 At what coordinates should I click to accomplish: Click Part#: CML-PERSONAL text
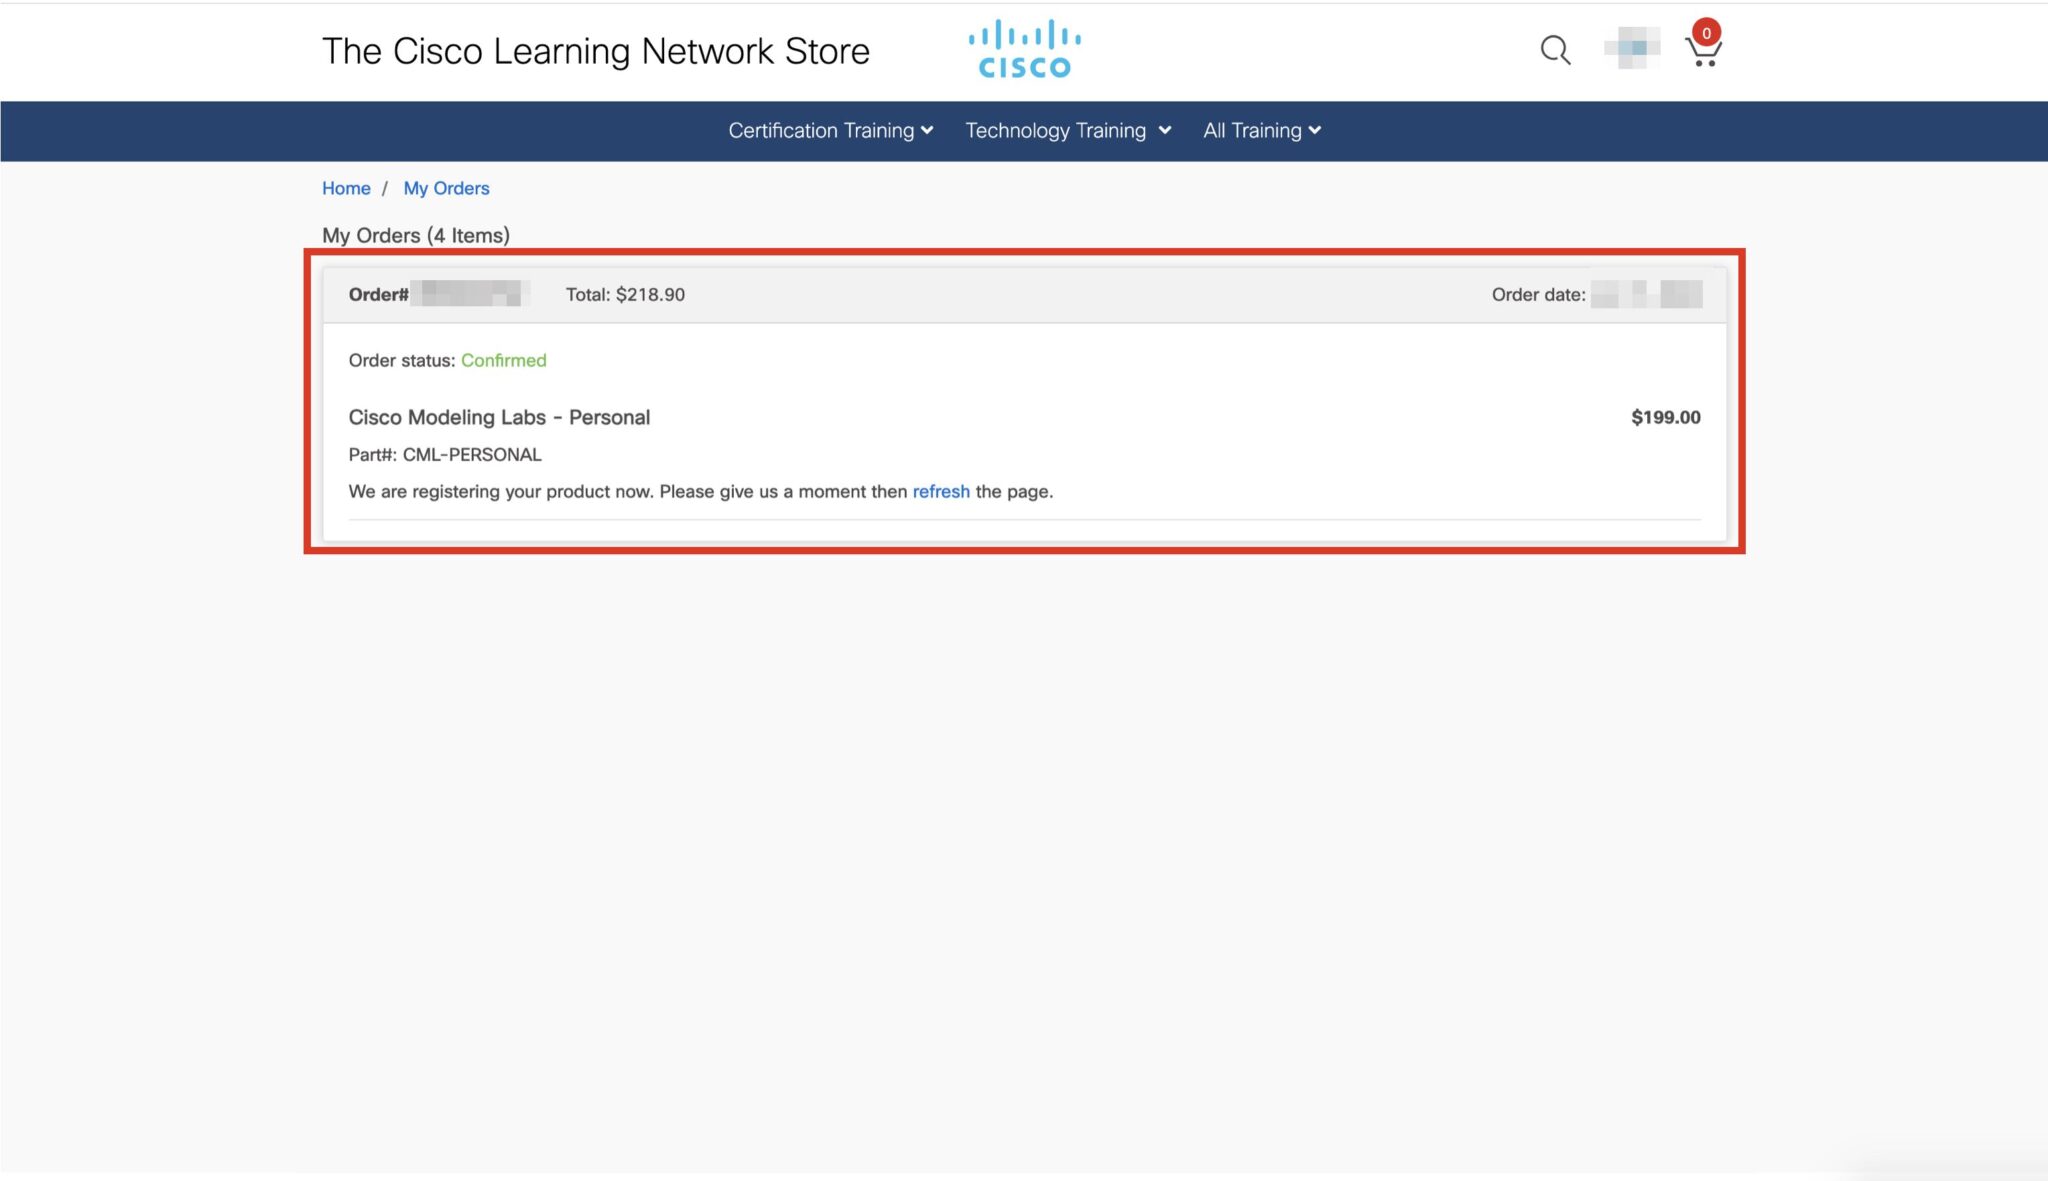click(x=445, y=454)
